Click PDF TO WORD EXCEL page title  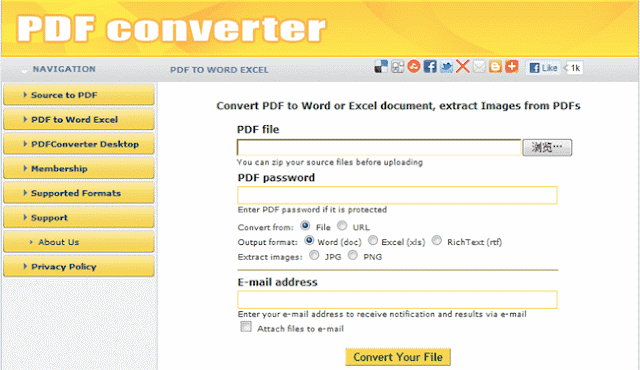219,70
